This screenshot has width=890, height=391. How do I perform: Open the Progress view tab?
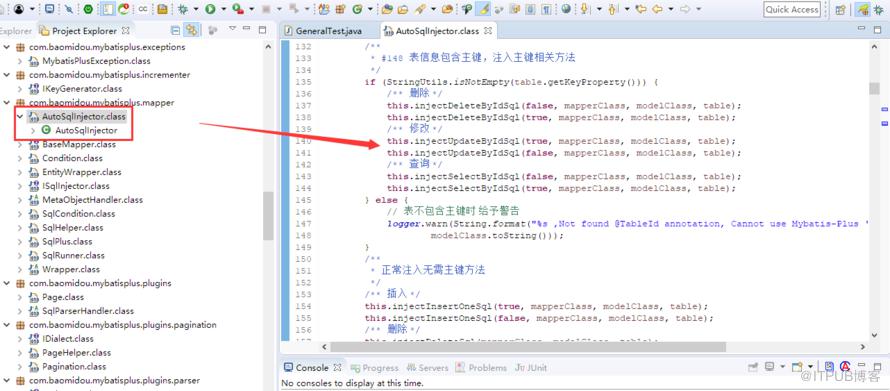(x=375, y=368)
